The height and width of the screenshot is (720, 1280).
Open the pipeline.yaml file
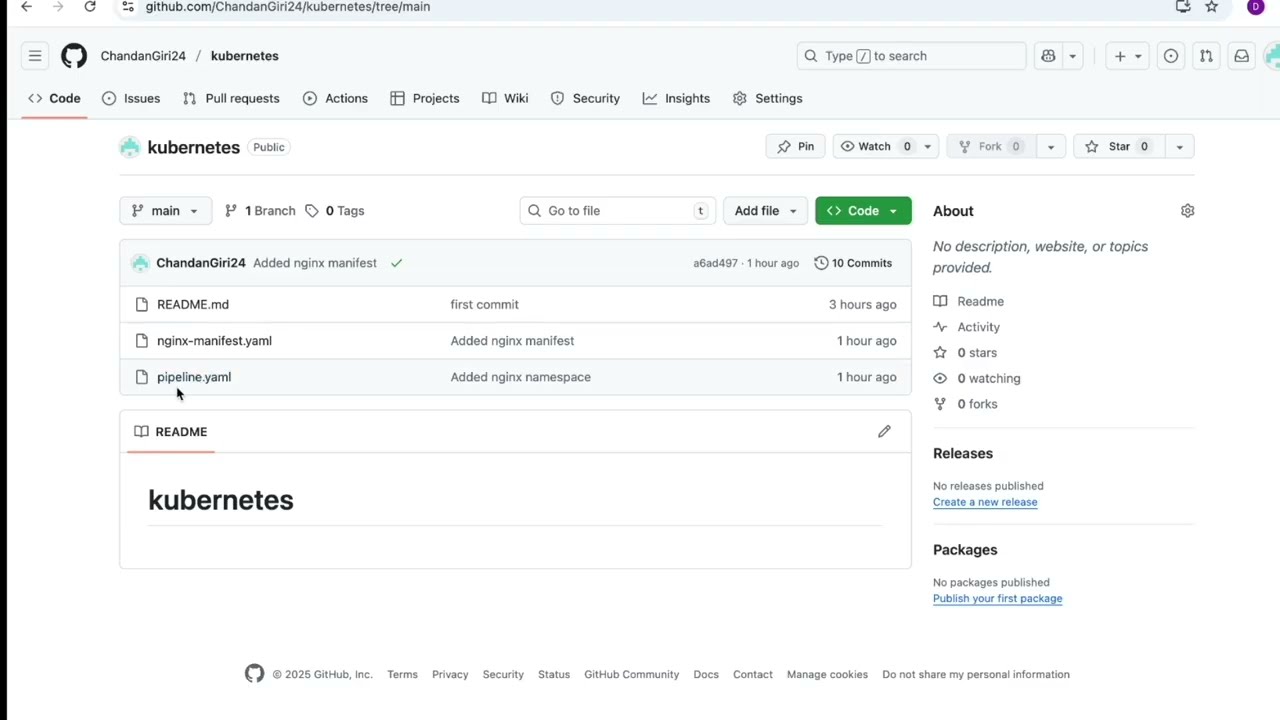[x=194, y=377]
